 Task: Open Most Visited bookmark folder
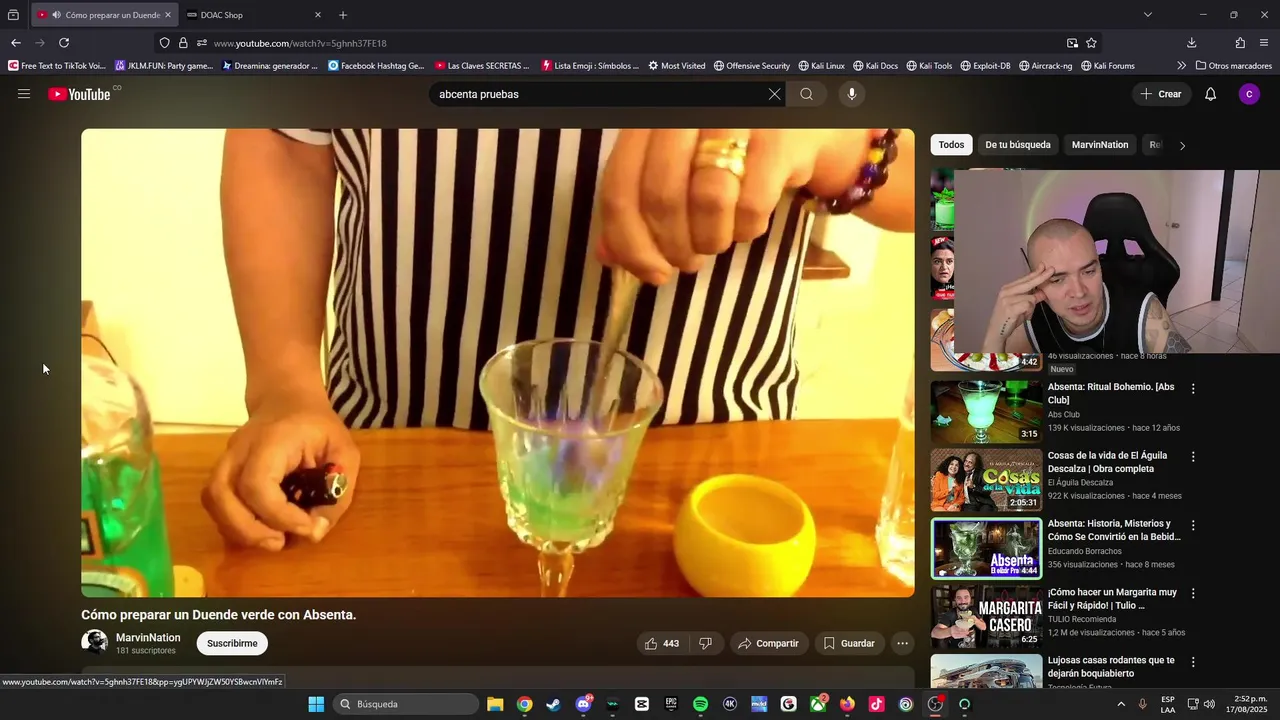(x=676, y=66)
